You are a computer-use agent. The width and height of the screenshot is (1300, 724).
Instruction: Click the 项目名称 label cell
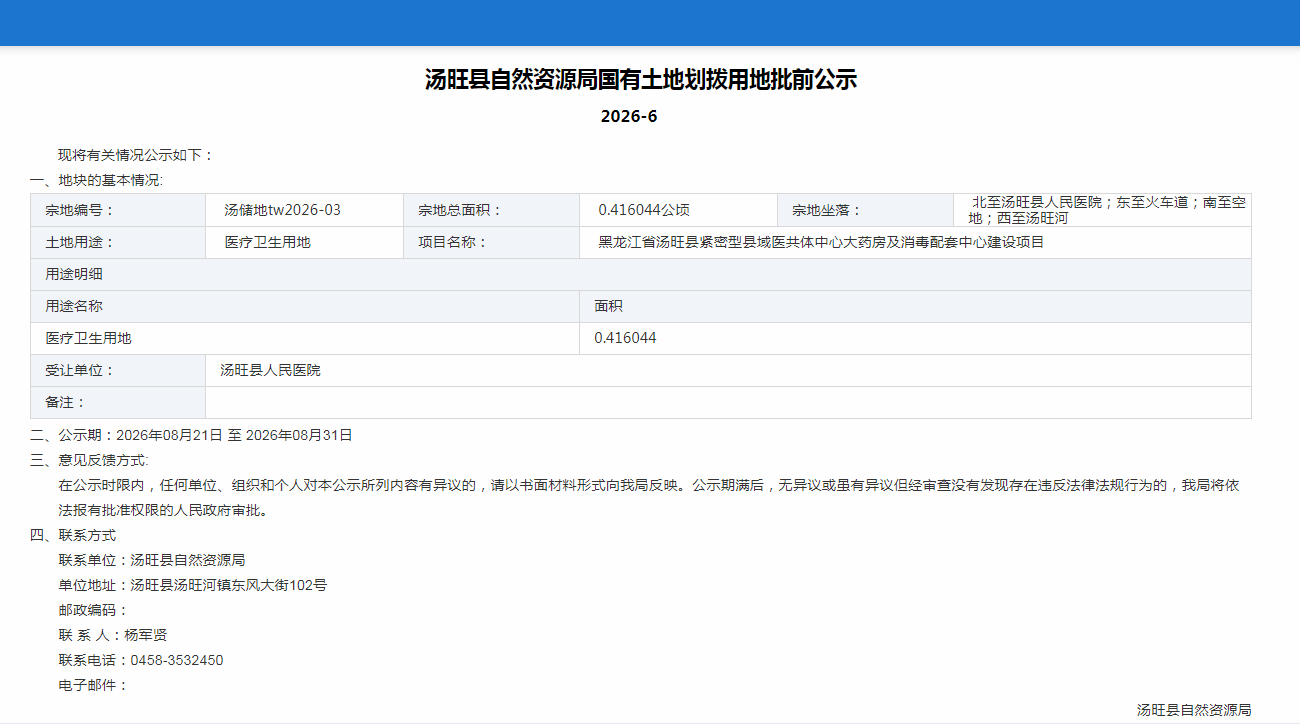(x=491, y=242)
